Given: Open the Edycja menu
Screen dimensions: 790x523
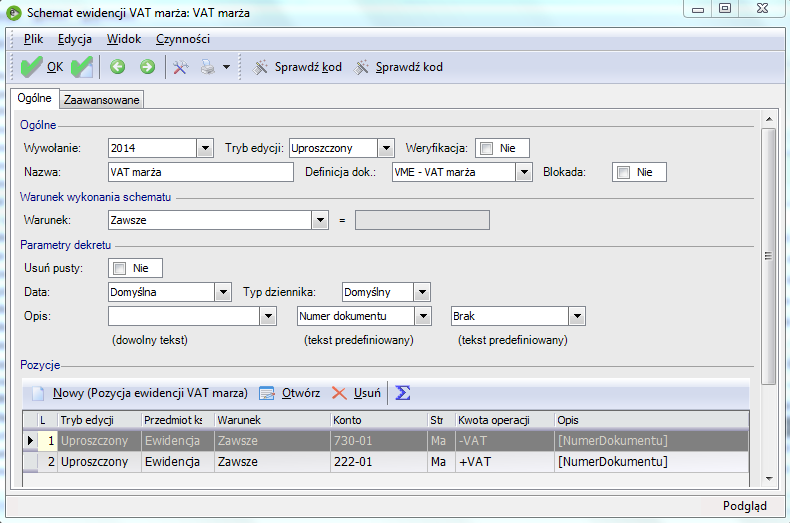Looking at the screenshot, I should [75, 39].
